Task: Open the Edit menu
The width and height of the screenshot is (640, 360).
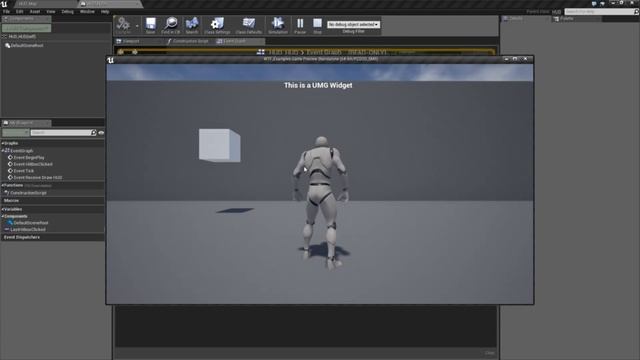Action: [x=20, y=11]
